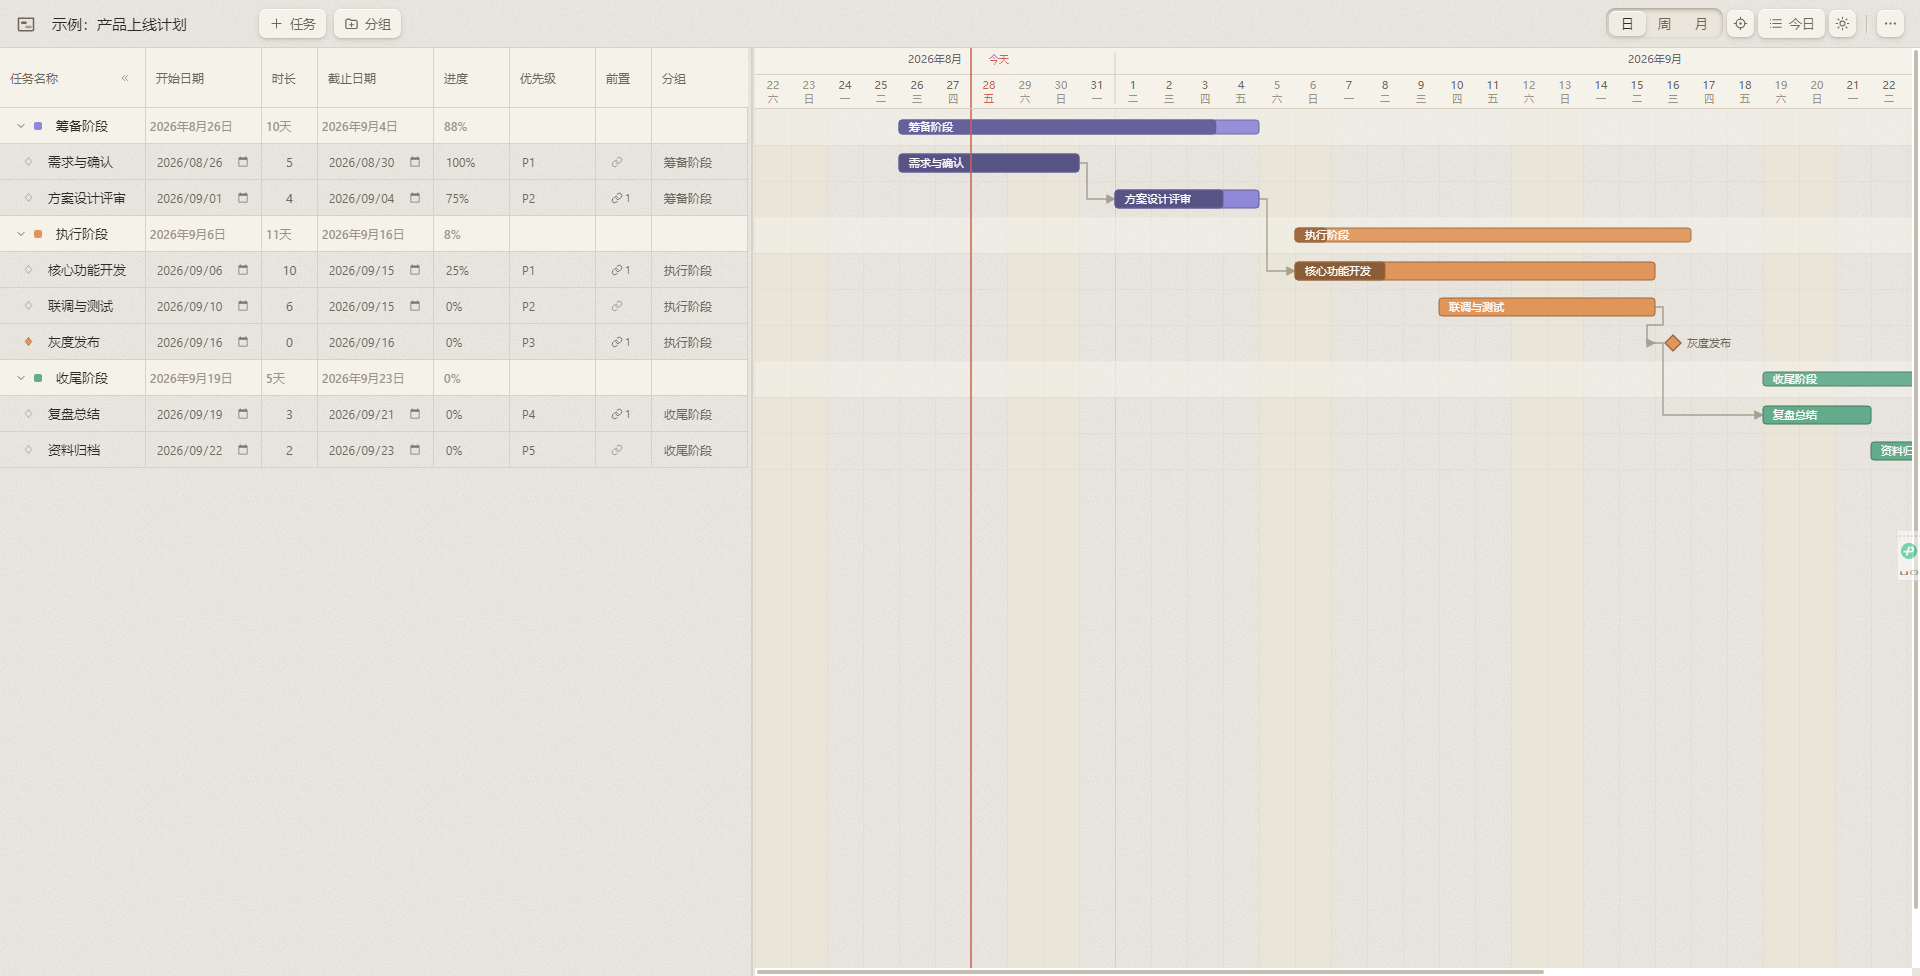Click orange color swatch of 执行阶段
Screen dimensions: 1920x976
pos(38,234)
